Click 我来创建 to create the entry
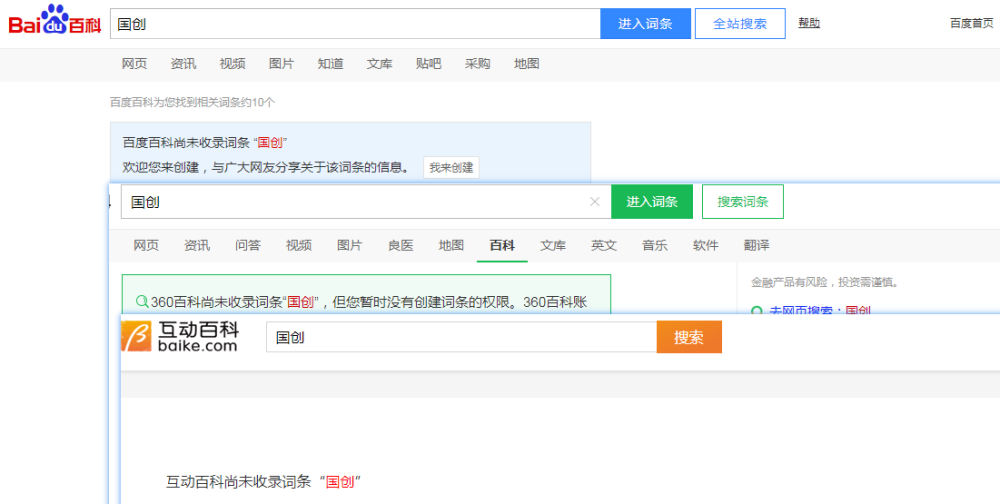The image size is (1000, 504). click(451, 168)
